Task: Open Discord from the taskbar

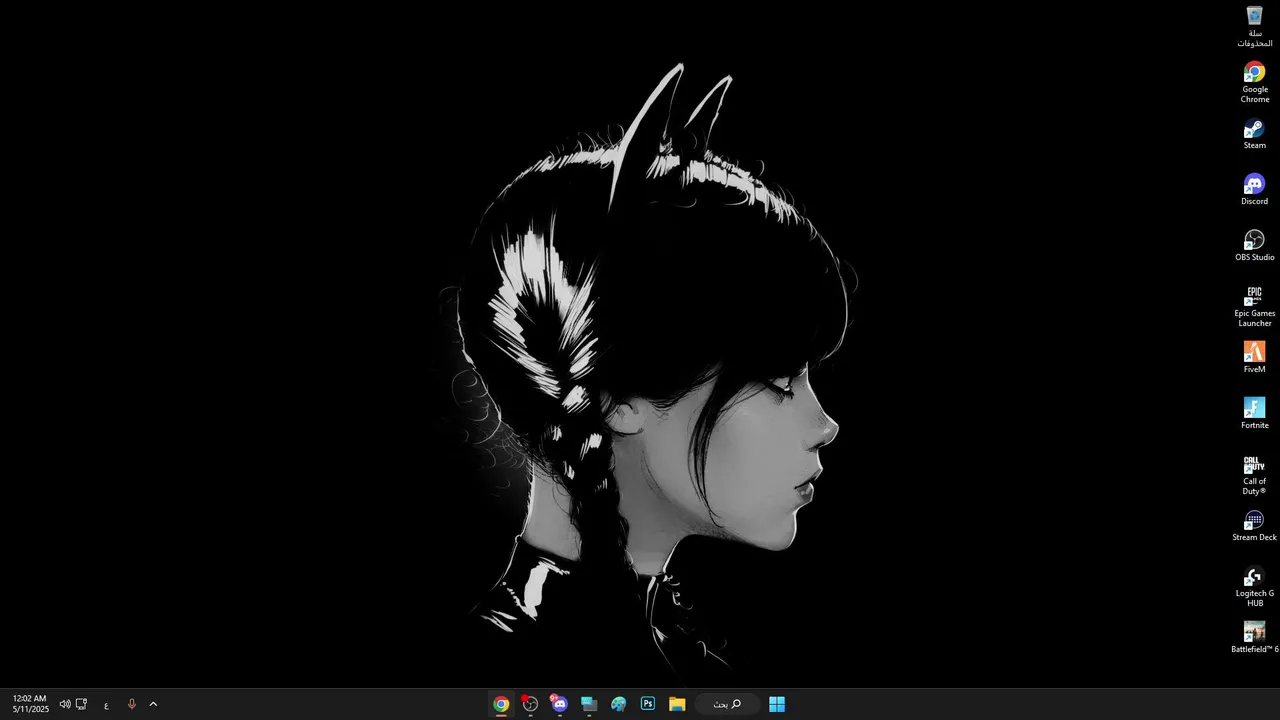Action: pos(559,704)
